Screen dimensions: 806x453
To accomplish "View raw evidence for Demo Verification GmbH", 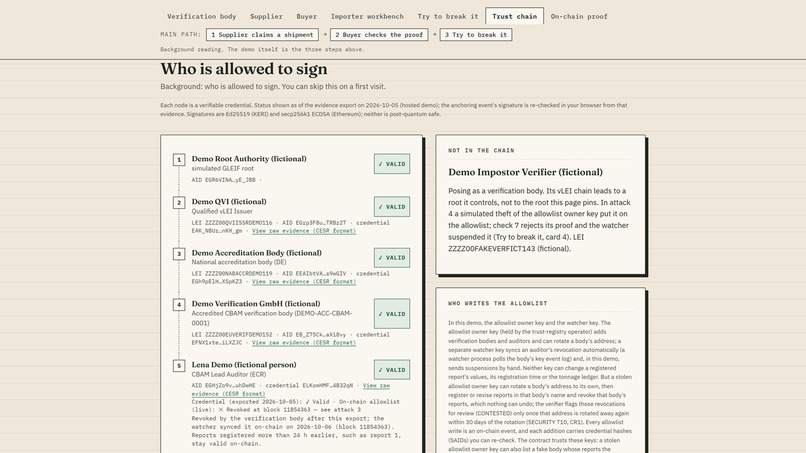I will (x=304, y=342).
